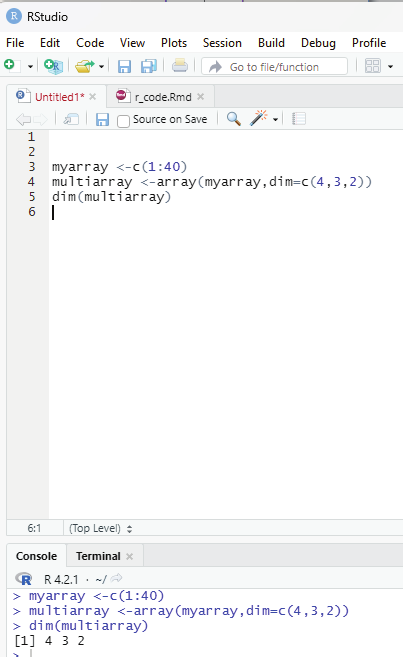Click the save current document icon in the editor toolbar
The width and height of the screenshot is (403, 657).
(102, 119)
